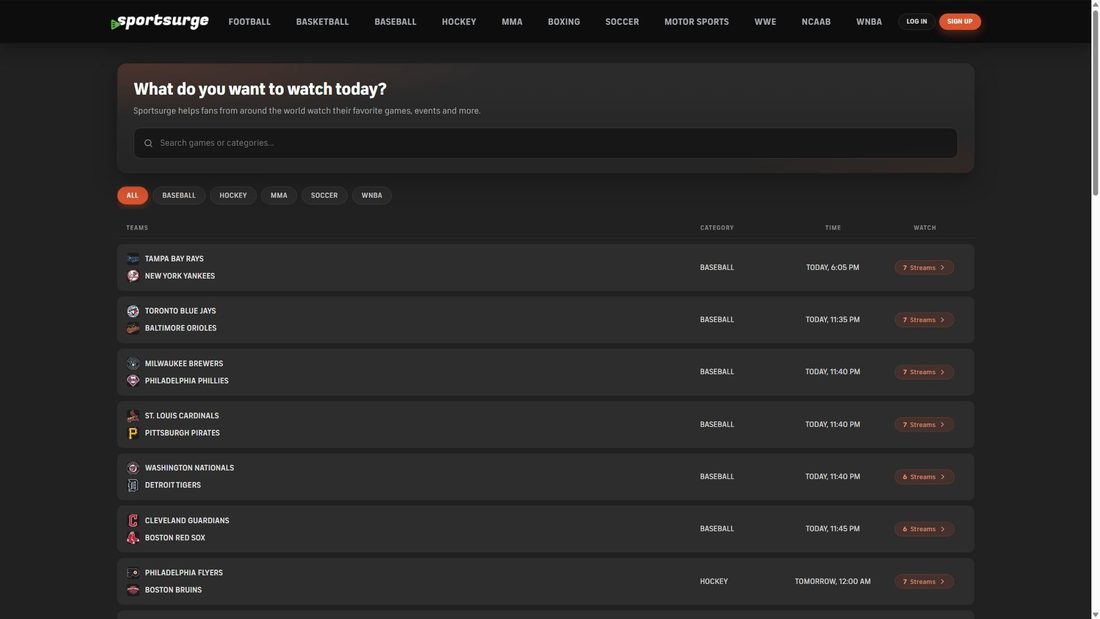Open streams for Nationals vs Tigers

924,477
